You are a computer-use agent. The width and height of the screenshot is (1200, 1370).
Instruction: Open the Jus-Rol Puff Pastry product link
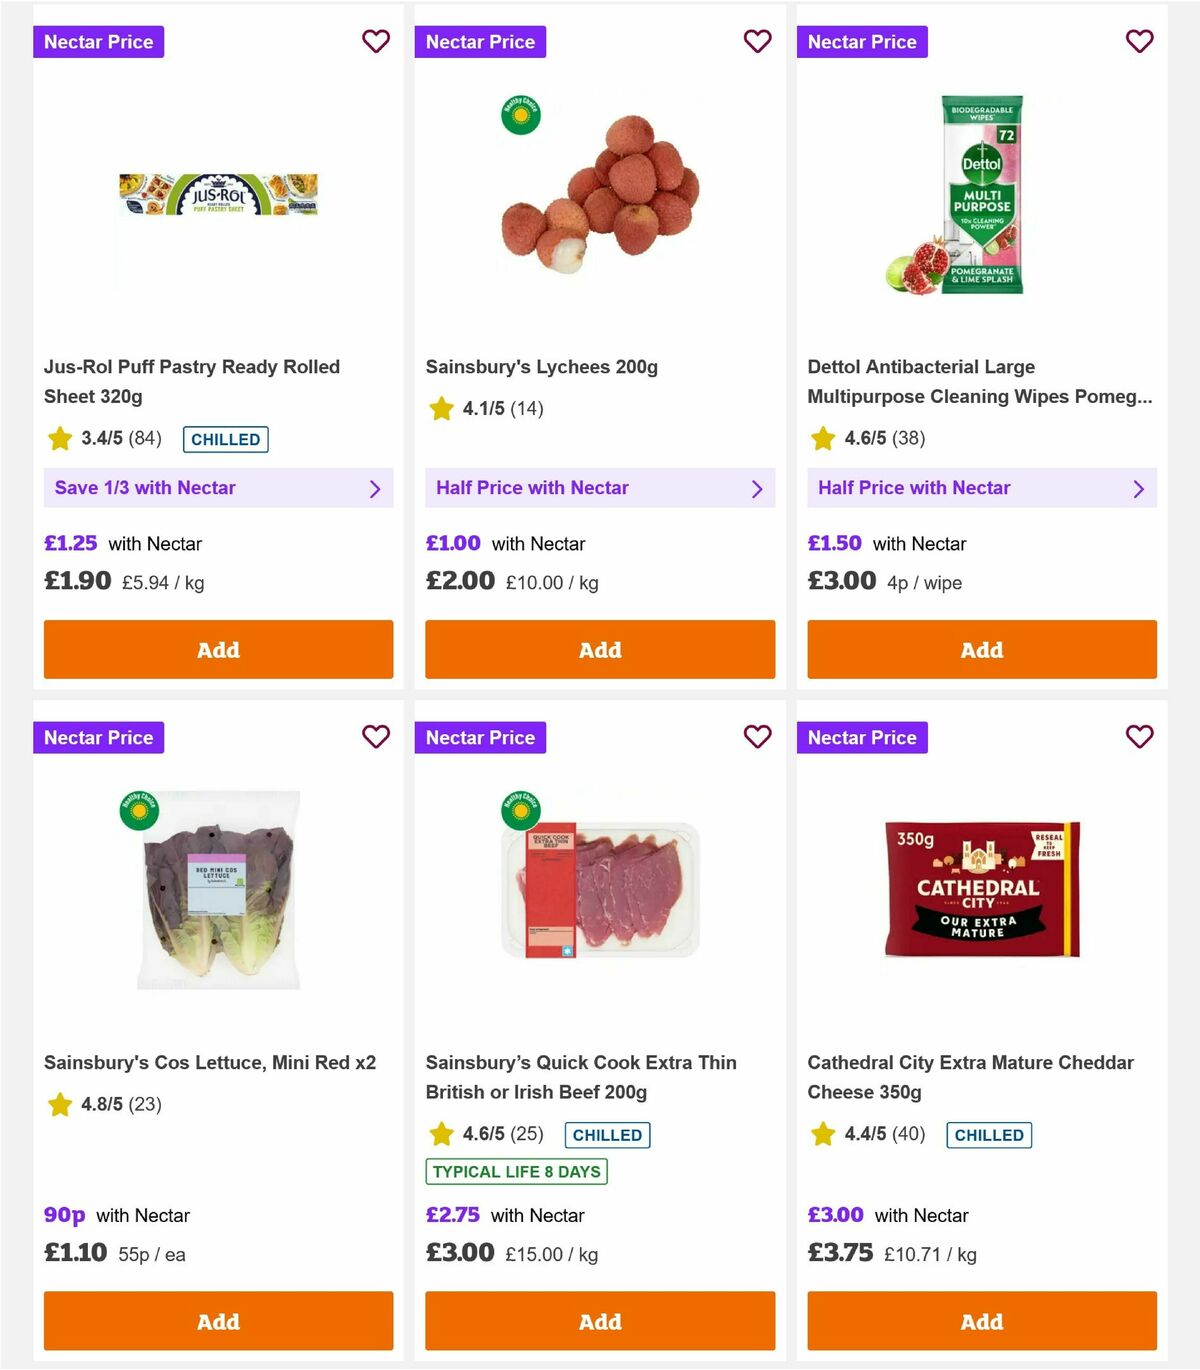tap(193, 381)
